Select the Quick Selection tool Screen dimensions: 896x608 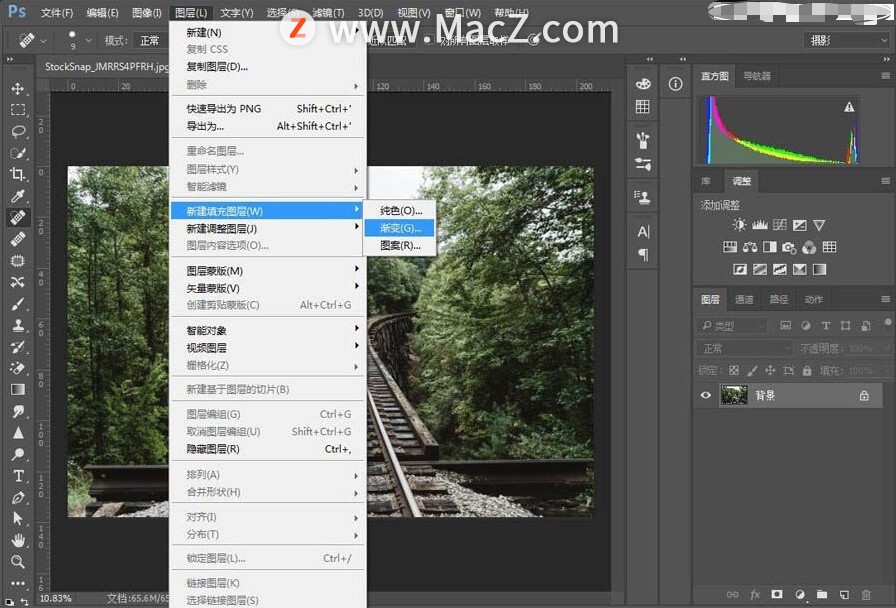click(x=18, y=153)
